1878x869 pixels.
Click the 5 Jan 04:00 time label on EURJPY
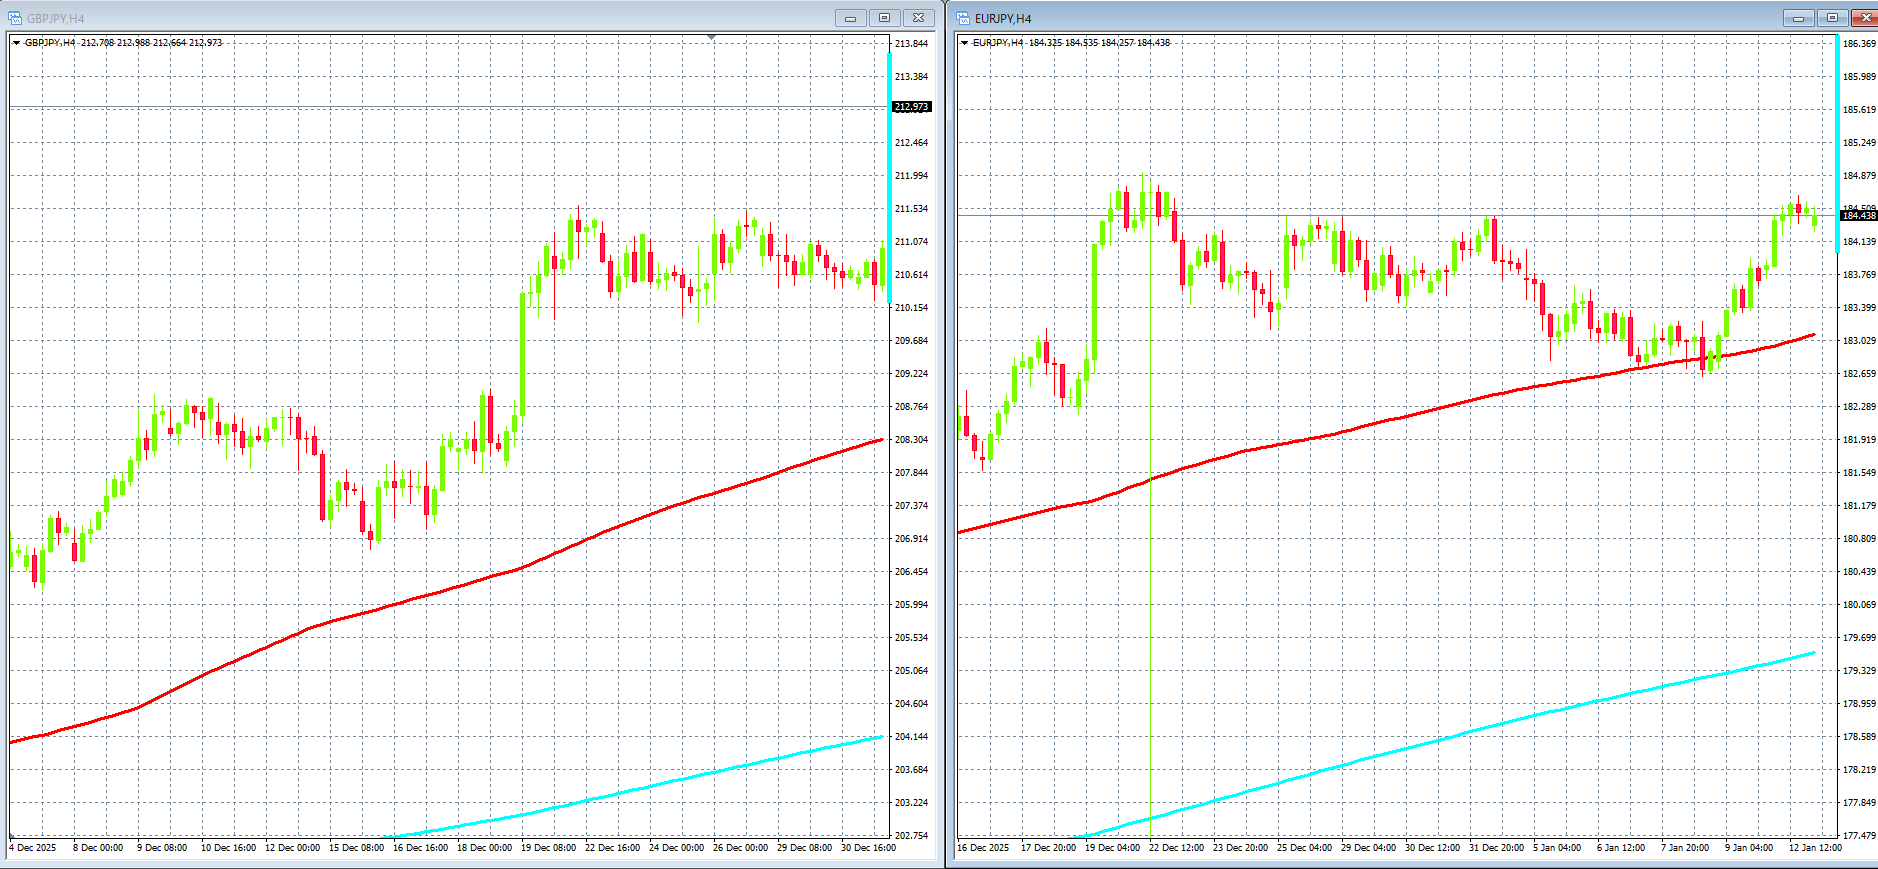(1557, 848)
